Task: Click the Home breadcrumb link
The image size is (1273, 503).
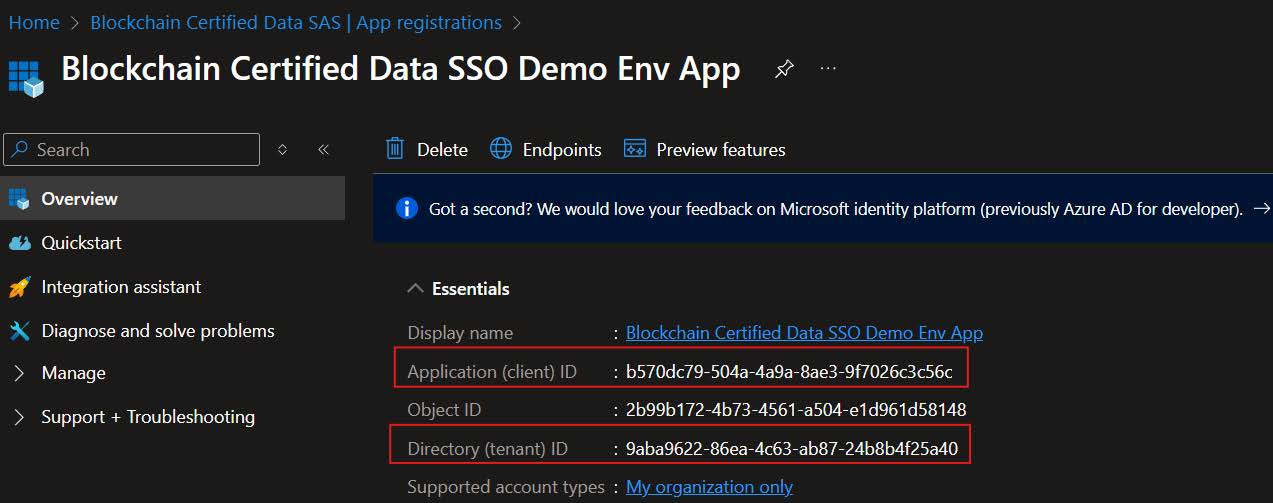Action: coord(34,22)
